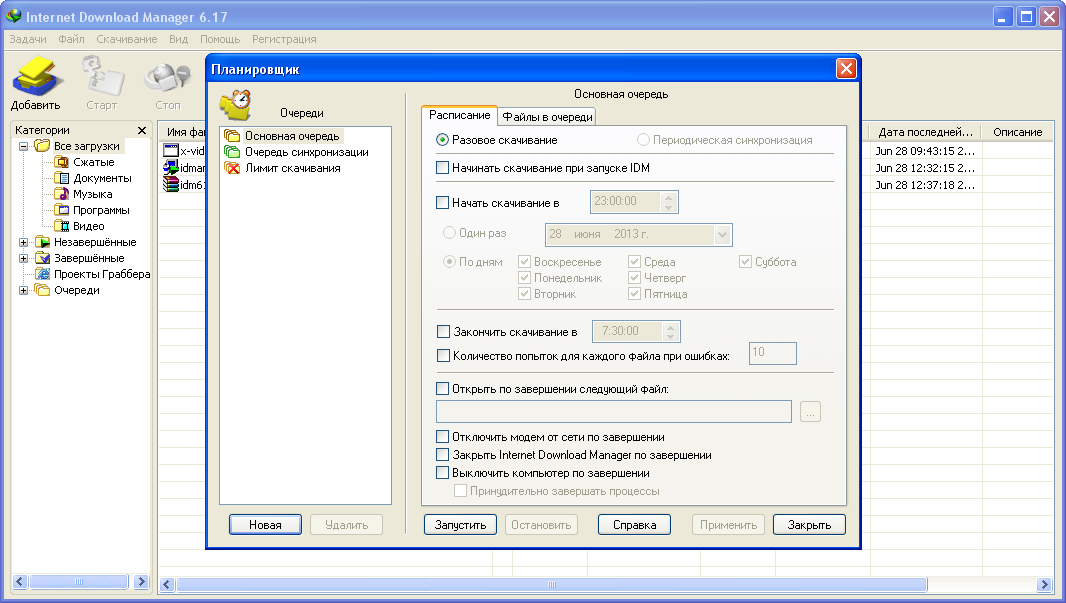
Task: Expand the Незавершённые tree node
Action: click(x=24, y=242)
